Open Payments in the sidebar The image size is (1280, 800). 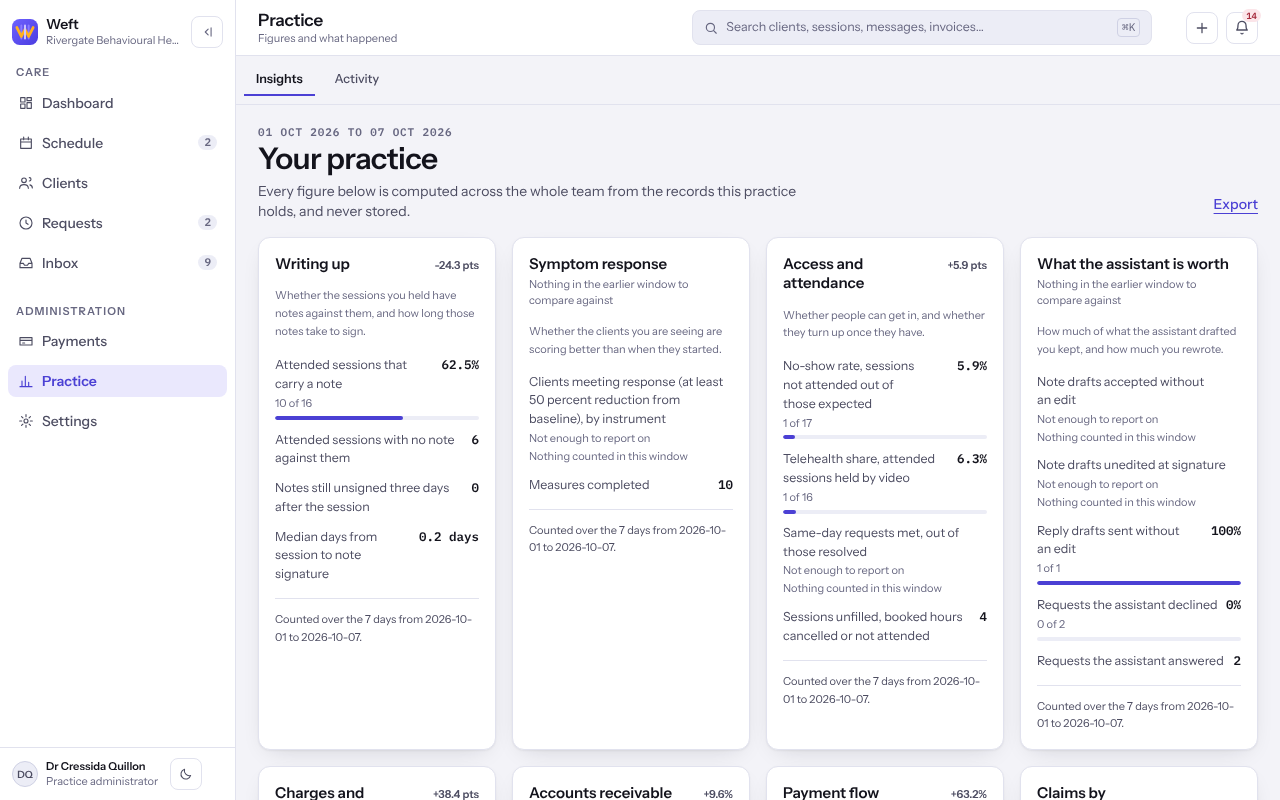pyautogui.click(x=118, y=341)
